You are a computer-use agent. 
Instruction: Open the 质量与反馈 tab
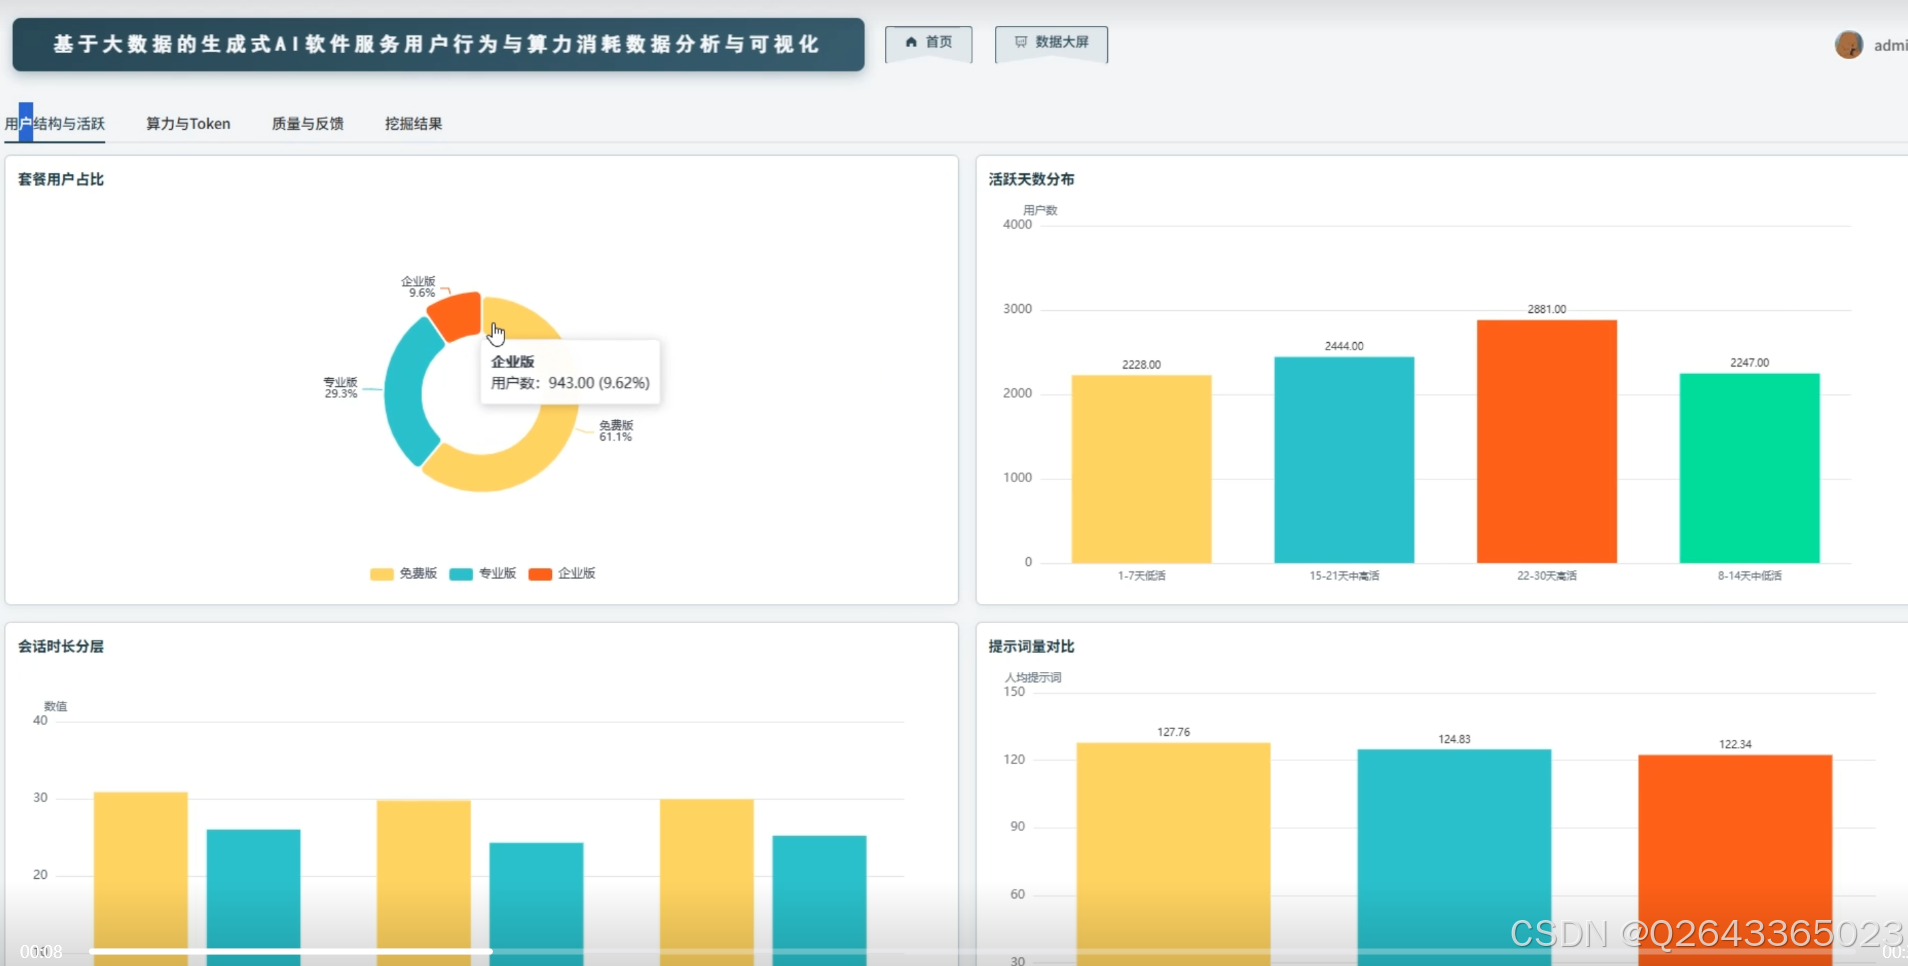click(308, 124)
